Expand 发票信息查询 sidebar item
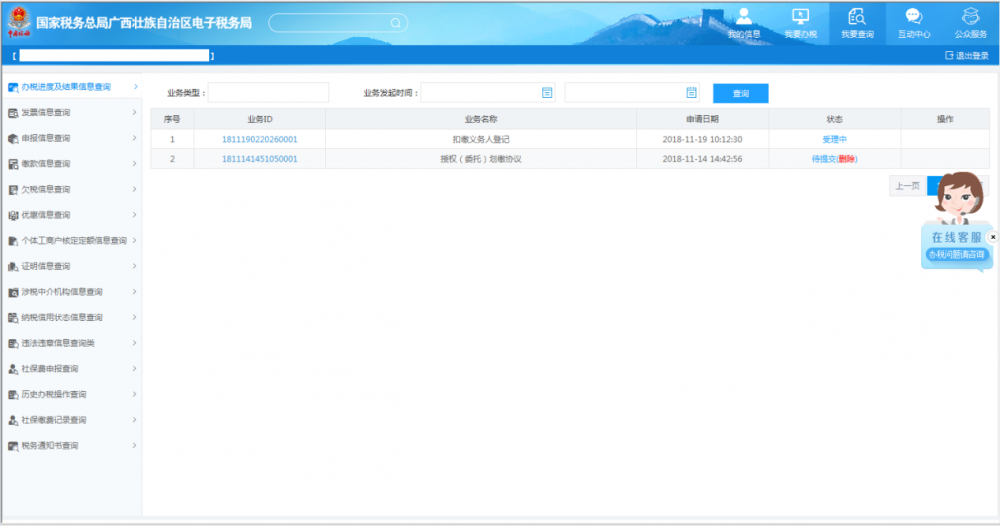 134,112
